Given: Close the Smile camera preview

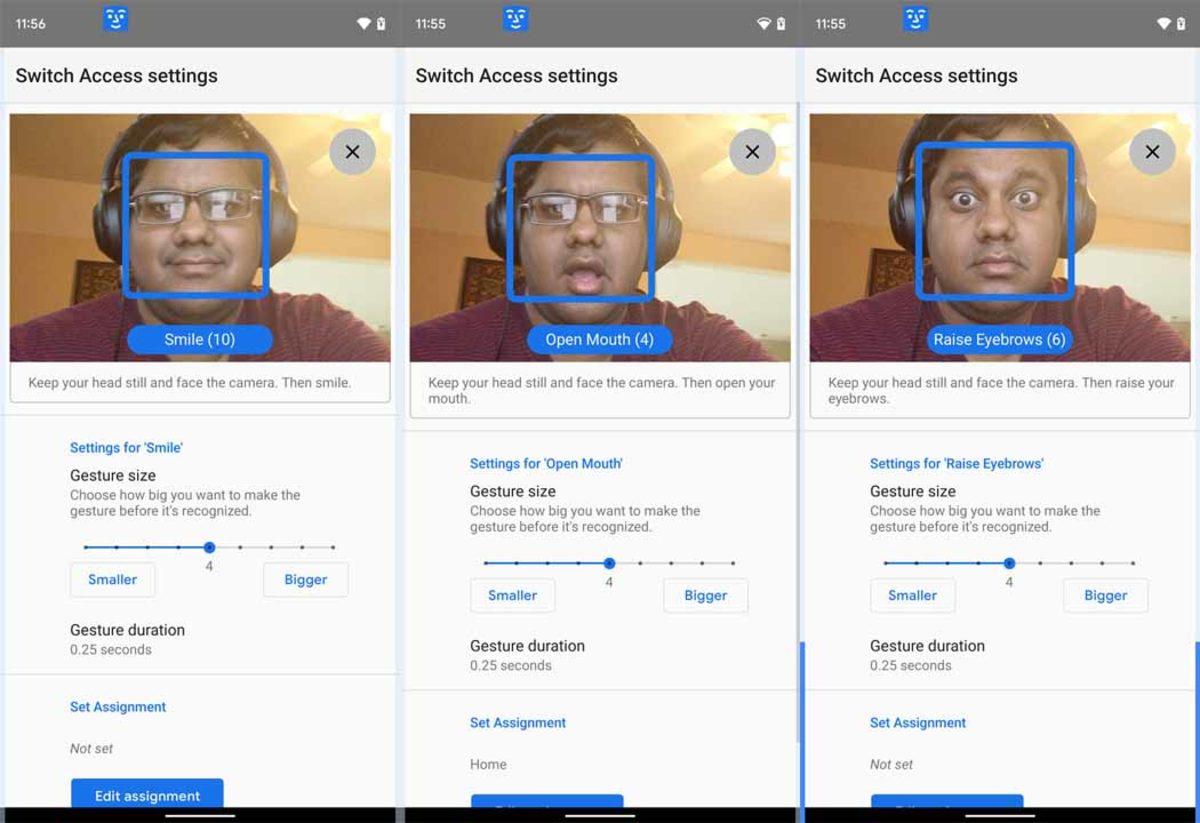Looking at the screenshot, I should click(352, 152).
